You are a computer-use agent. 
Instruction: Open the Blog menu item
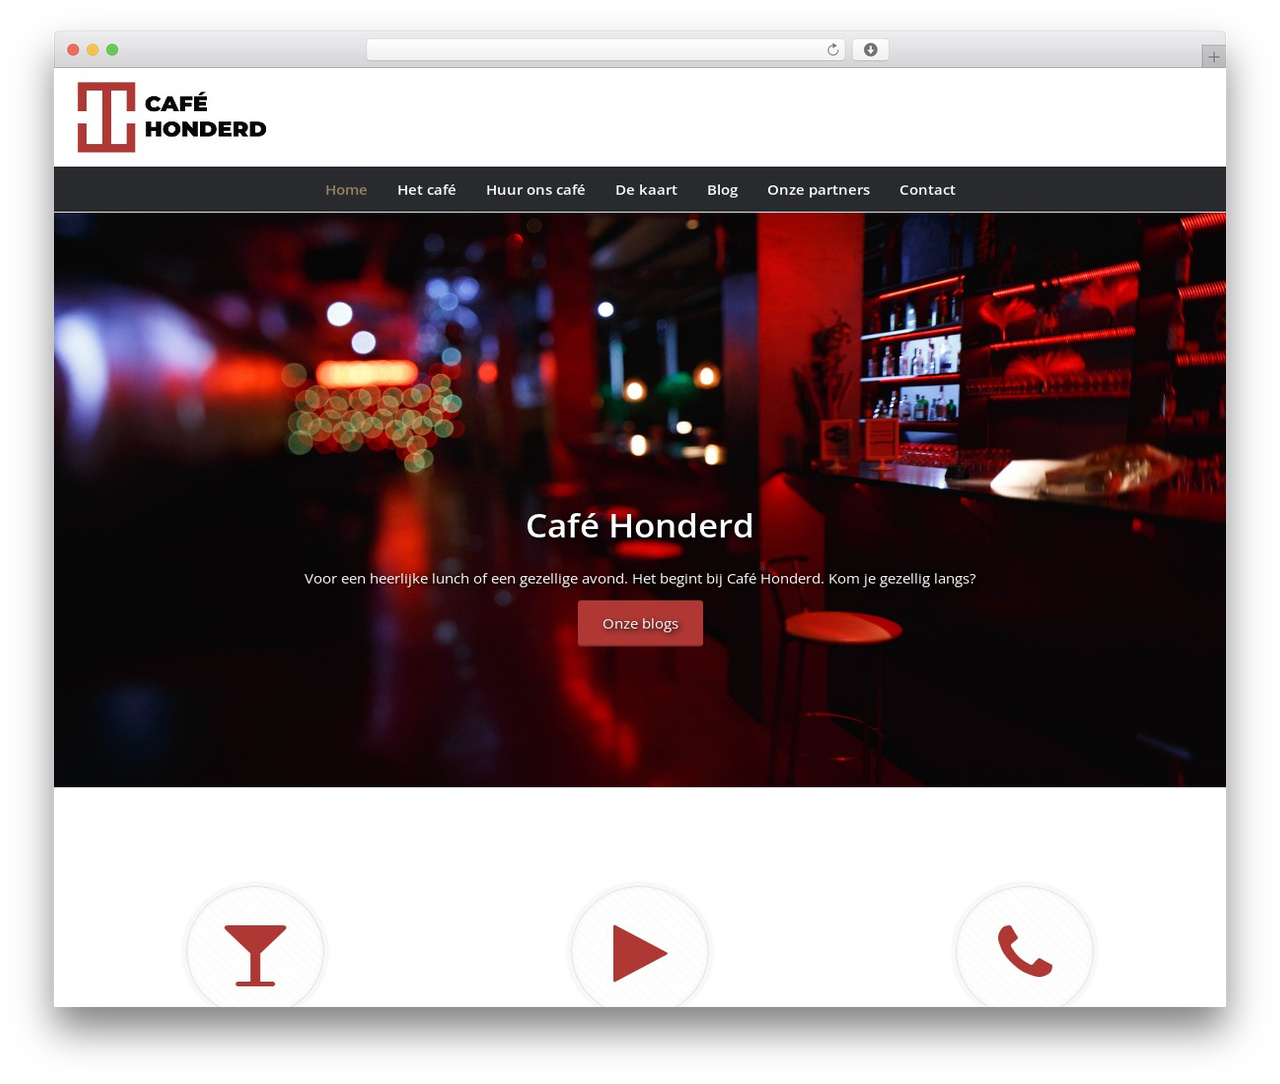[722, 190]
